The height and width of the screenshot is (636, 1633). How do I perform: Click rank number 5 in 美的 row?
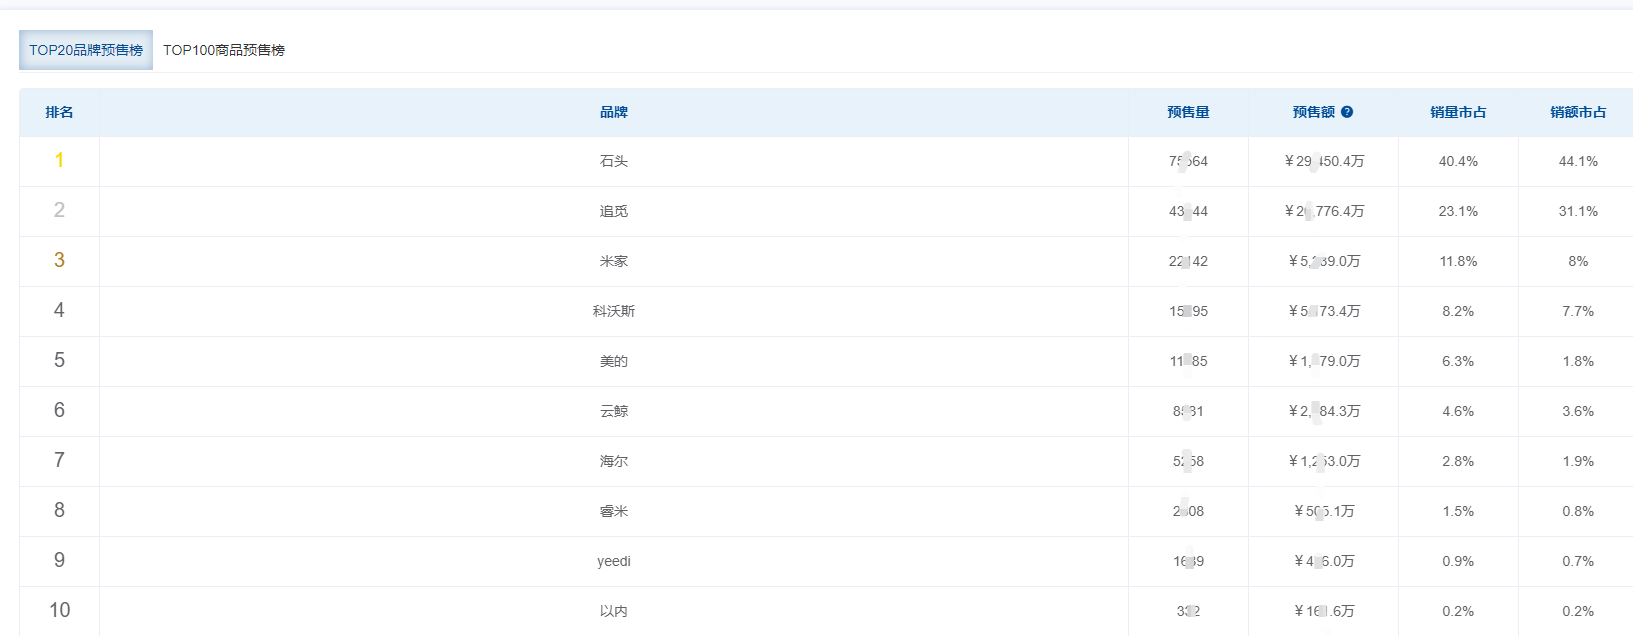[59, 360]
